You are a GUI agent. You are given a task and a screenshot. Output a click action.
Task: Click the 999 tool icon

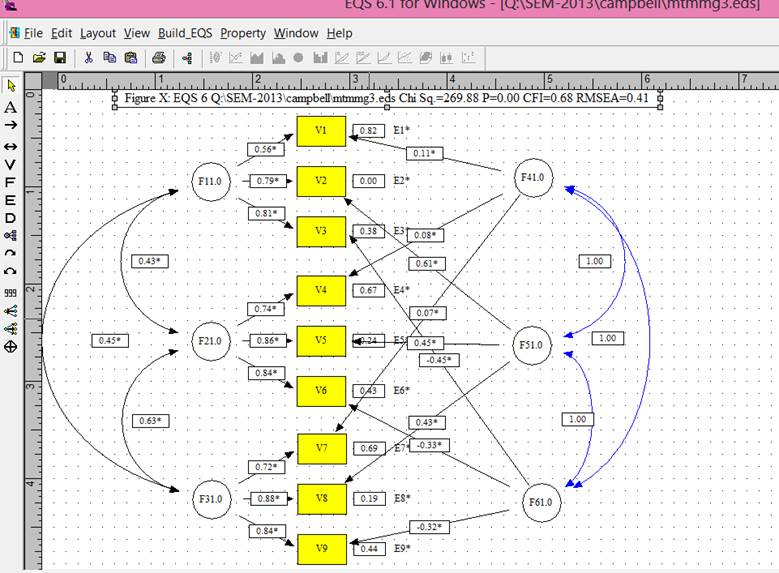(10, 293)
